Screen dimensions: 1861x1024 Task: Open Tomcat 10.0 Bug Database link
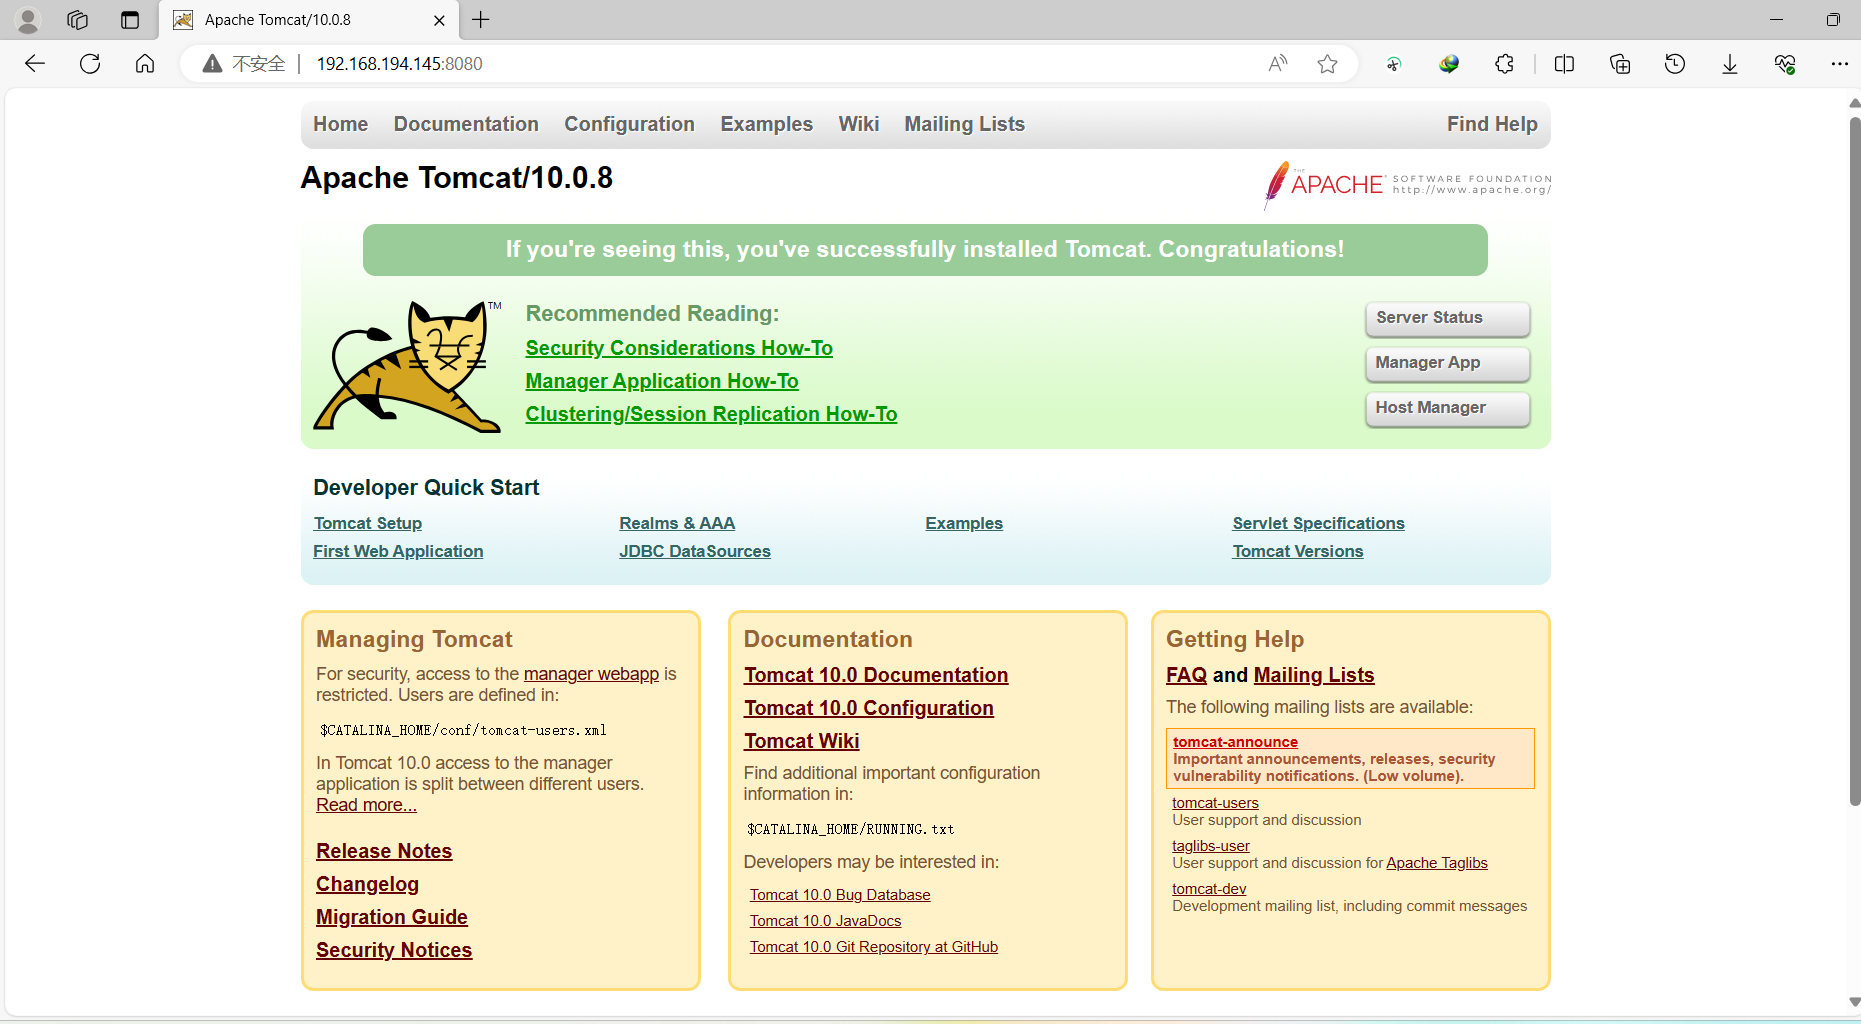tap(840, 895)
